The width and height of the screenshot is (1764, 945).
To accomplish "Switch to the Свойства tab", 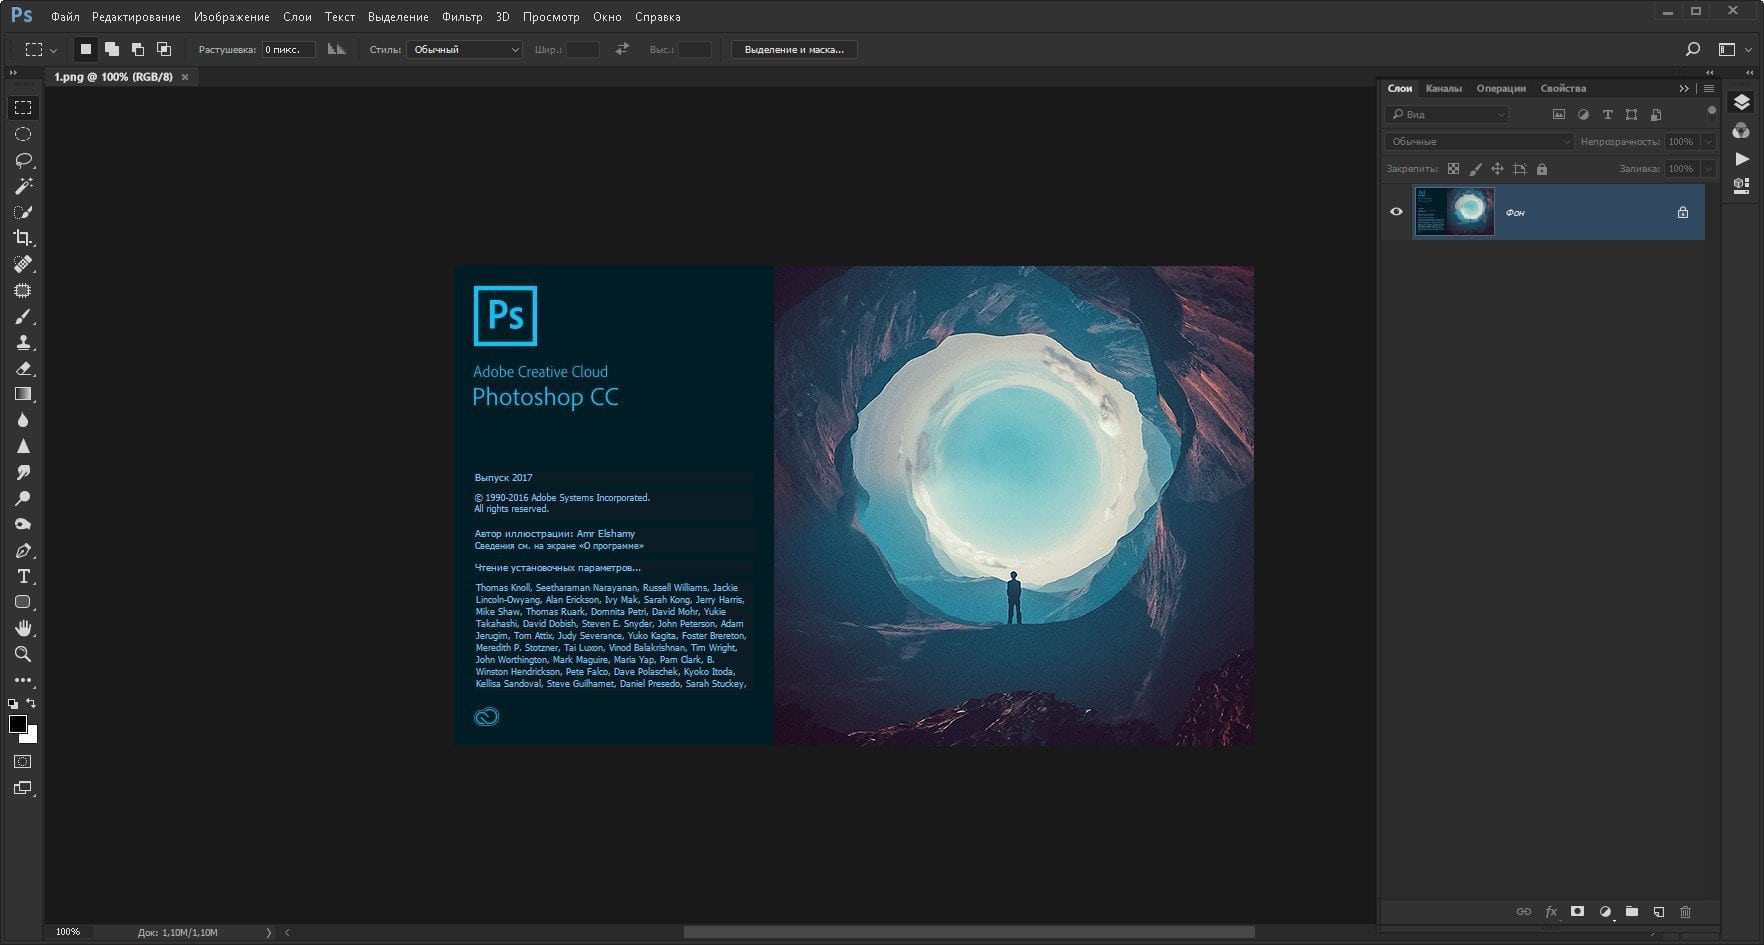I will tap(1563, 88).
